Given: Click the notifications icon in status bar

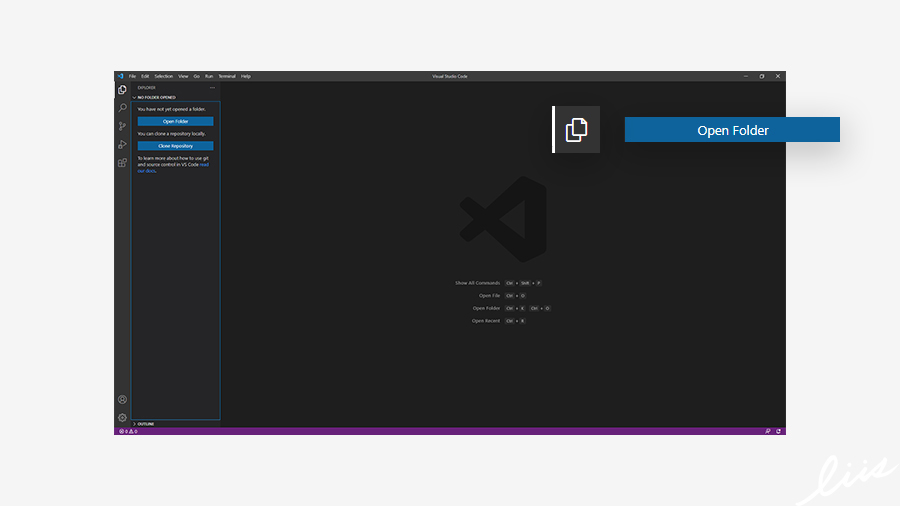Looking at the screenshot, I should [778, 431].
